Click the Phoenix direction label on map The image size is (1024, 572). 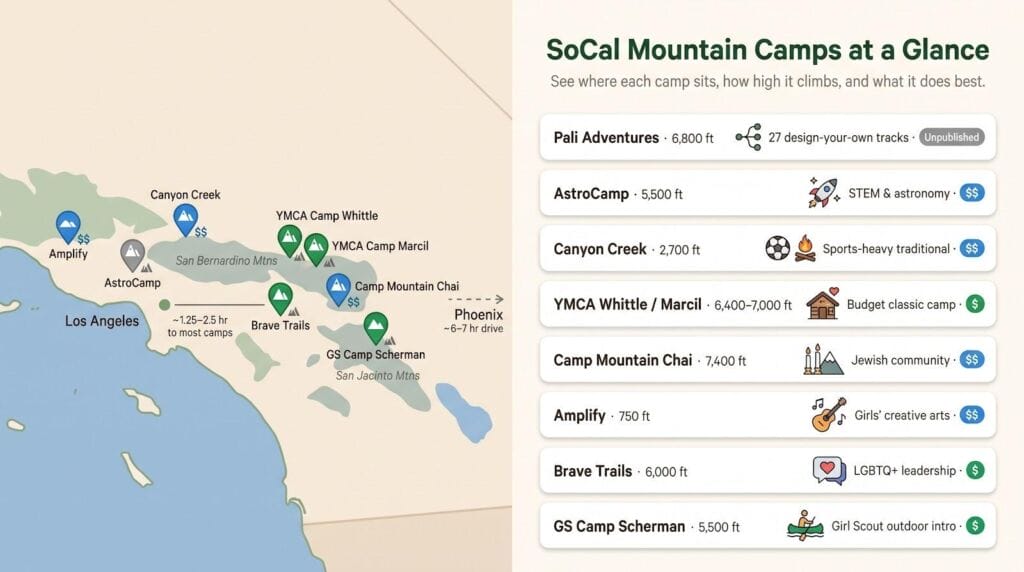coord(477,314)
